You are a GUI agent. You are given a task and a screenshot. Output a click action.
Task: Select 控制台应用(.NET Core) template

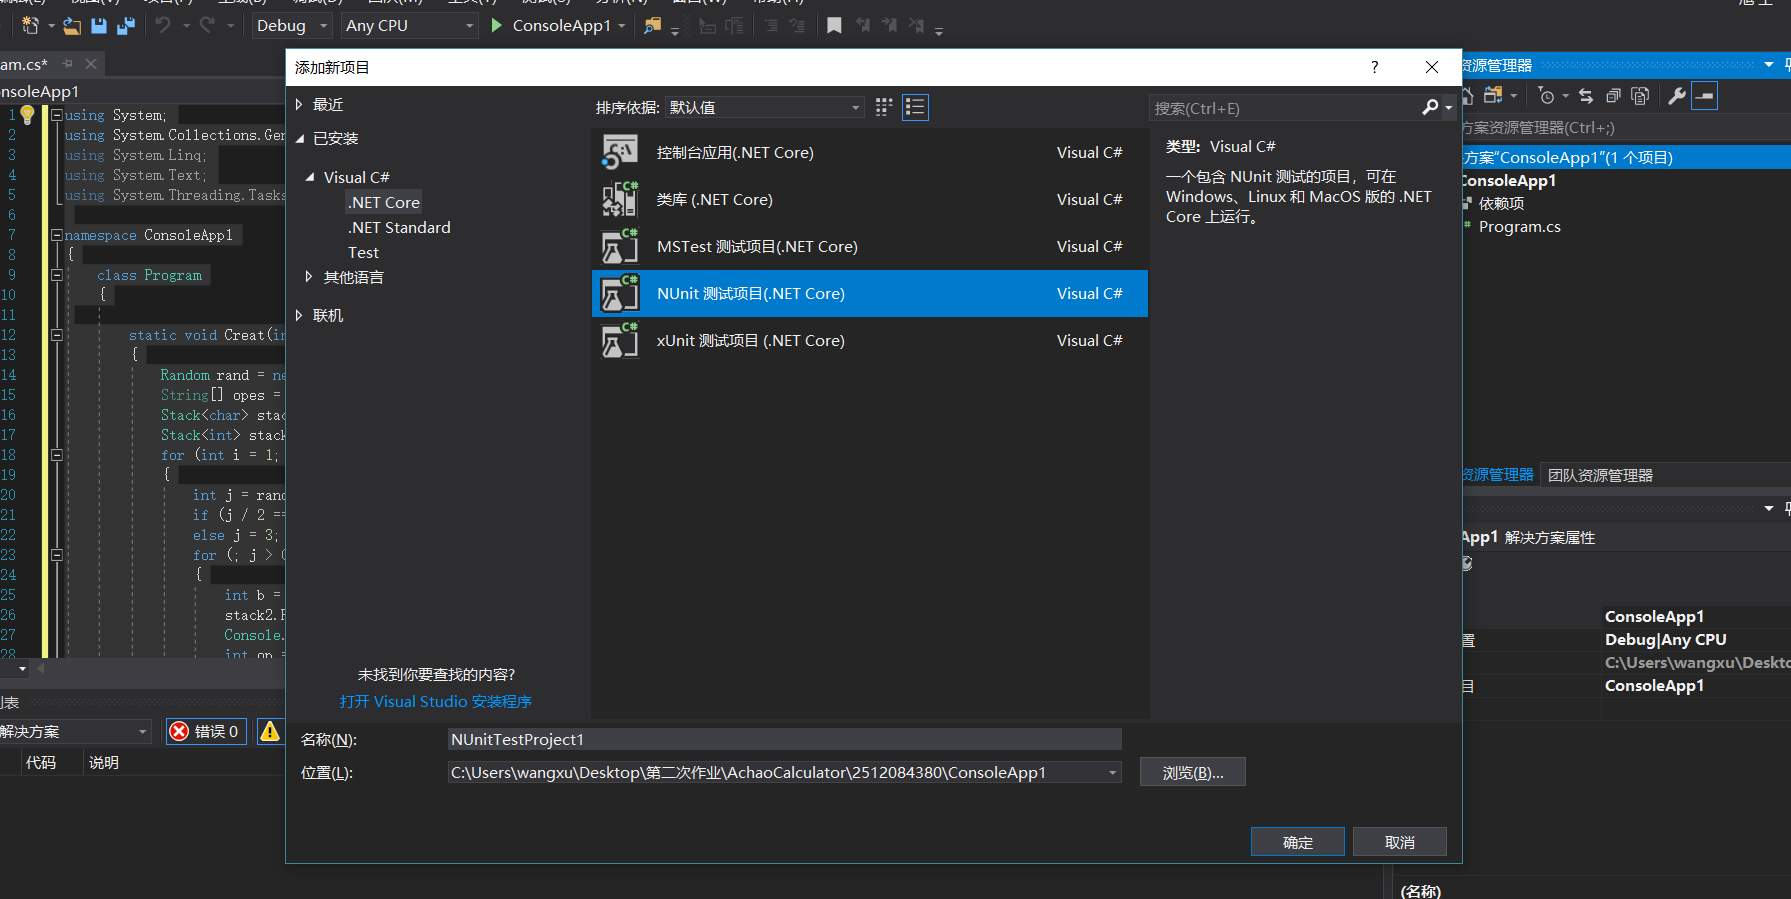[870, 153]
